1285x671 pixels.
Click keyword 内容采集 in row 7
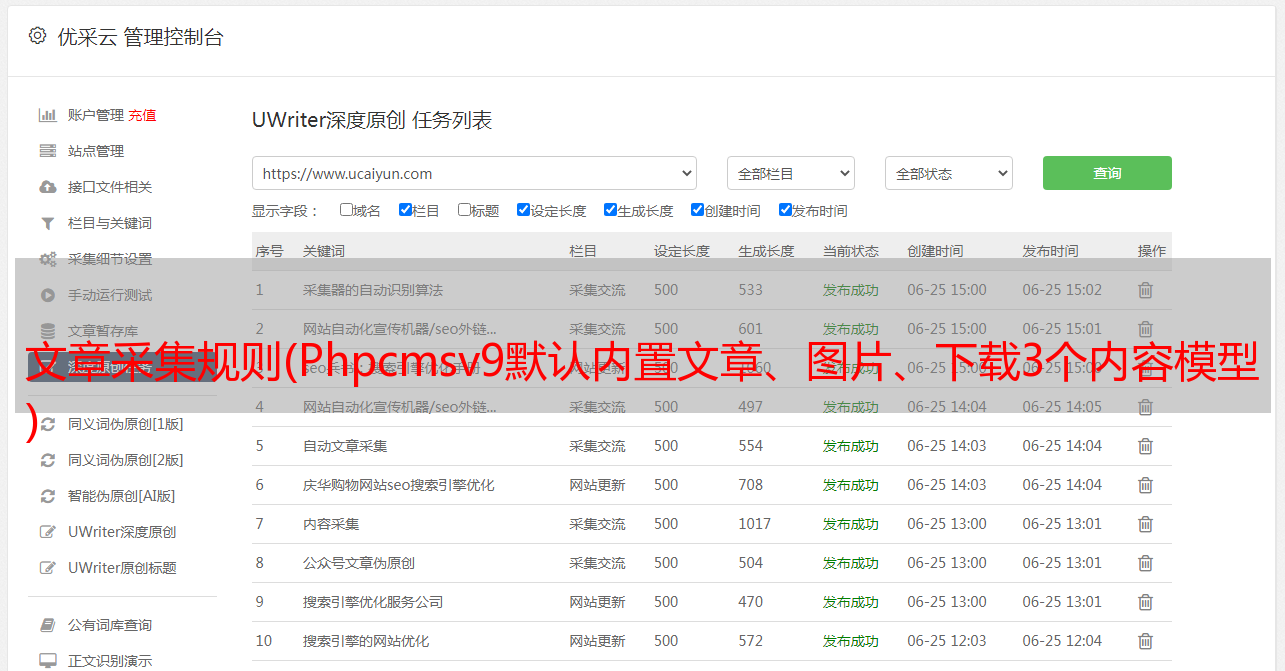click(331, 524)
